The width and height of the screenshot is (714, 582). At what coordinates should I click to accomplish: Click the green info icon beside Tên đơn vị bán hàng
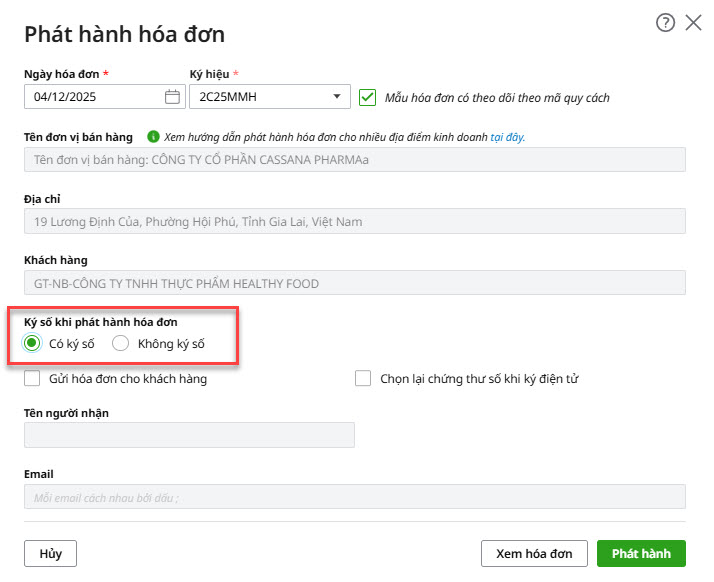click(x=153, y=137)
